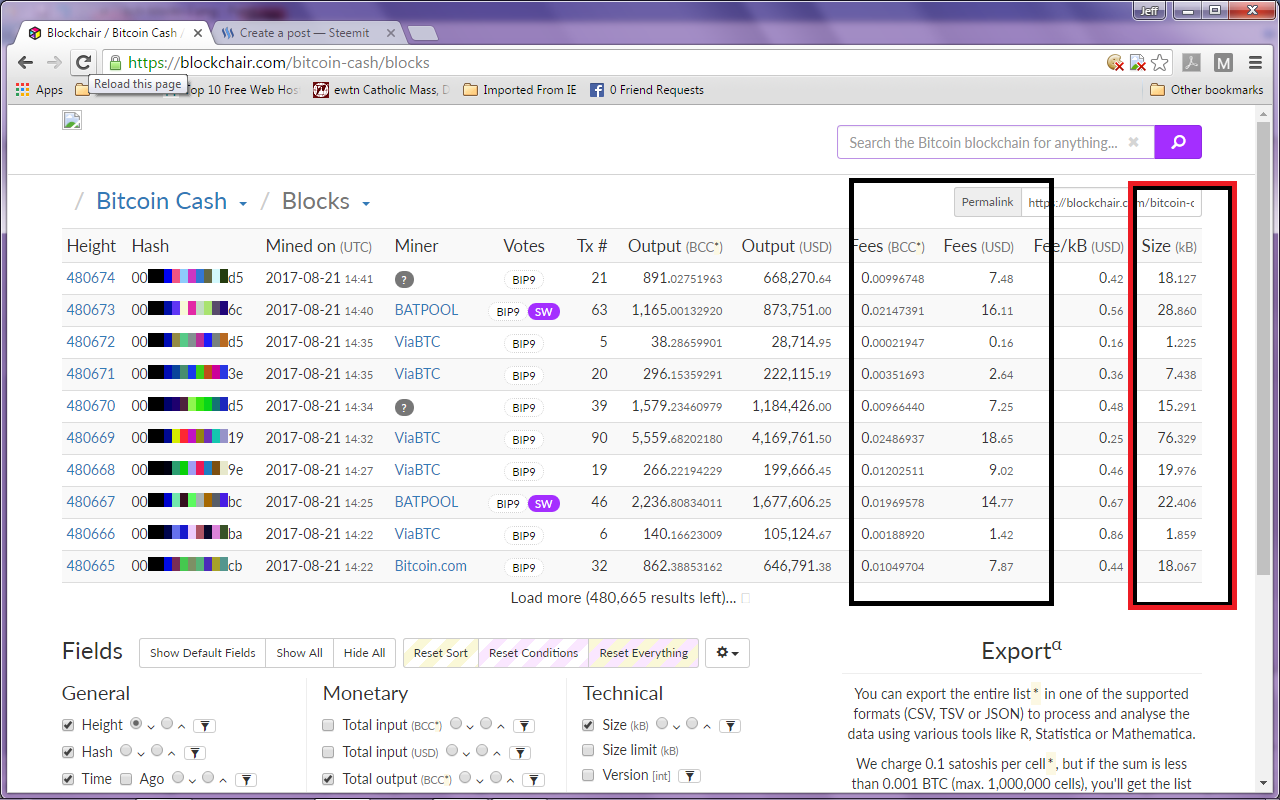1280x800 pixels.
Task: Click the Reset Everything button
Action: 644,653
